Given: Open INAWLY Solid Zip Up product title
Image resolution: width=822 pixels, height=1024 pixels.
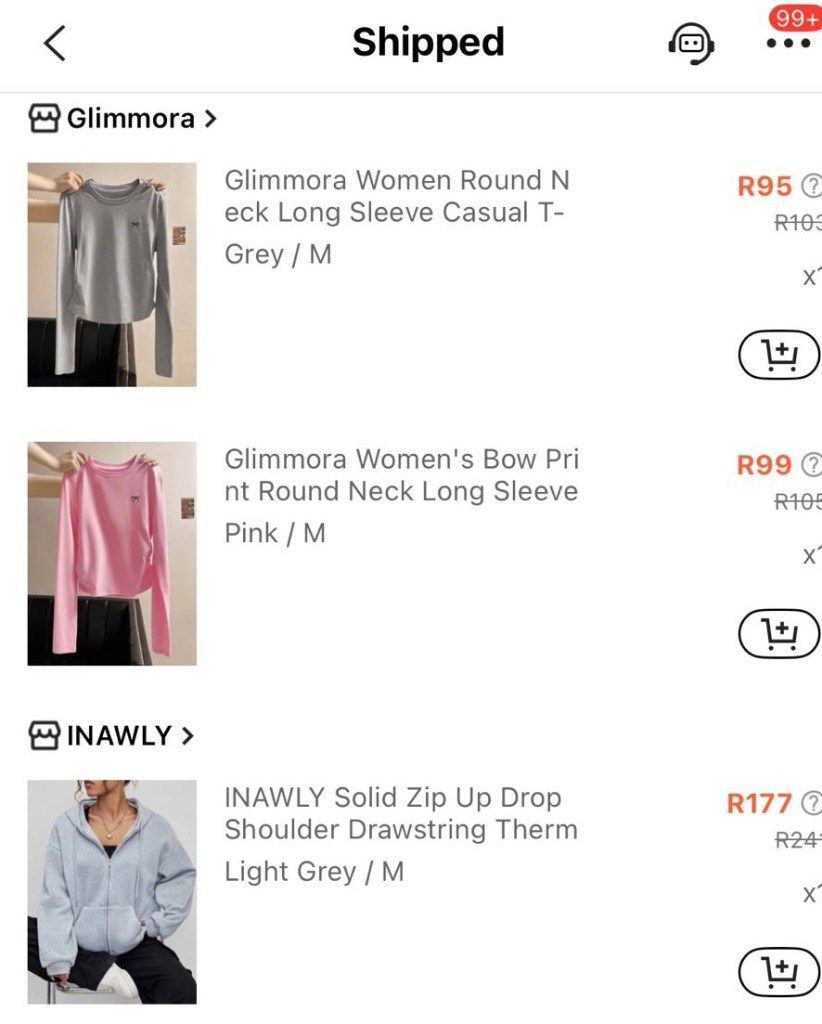Looking at the screenshot, I should [x=401, y=813].
